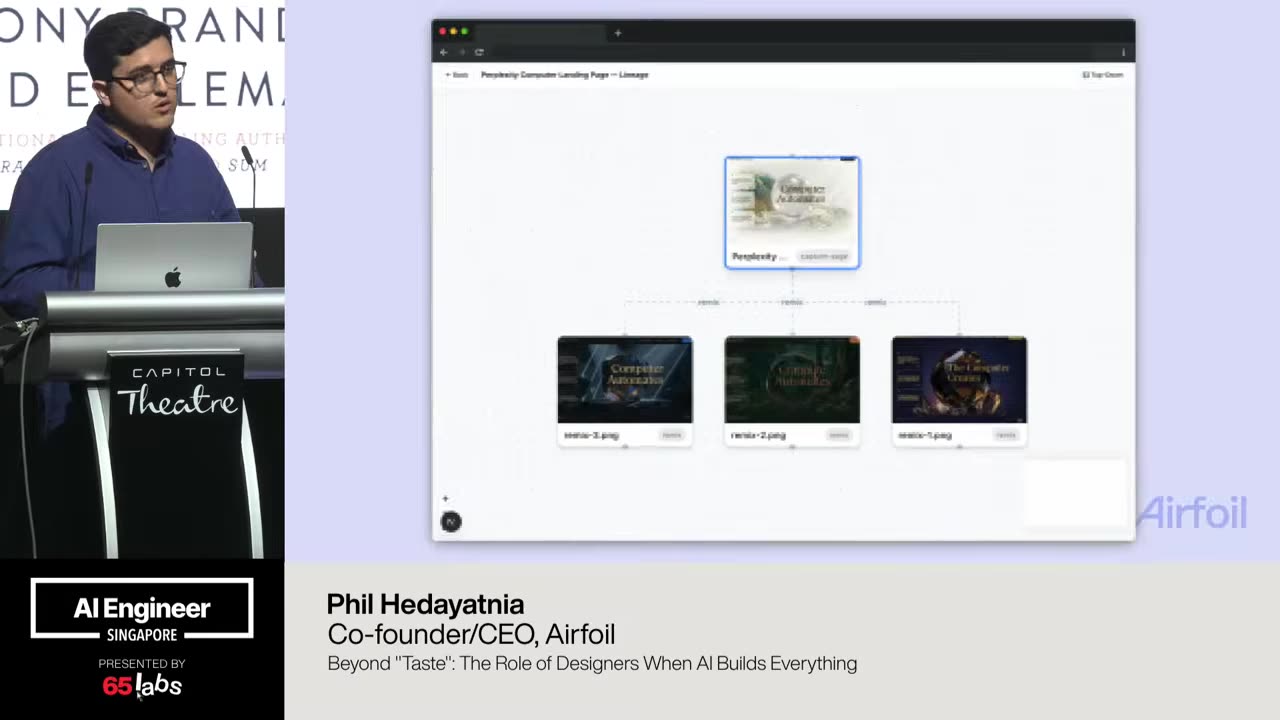Click the remix tag on the remix-3.png card
Screen dimensions: 1280x720
tap(672, 435)
